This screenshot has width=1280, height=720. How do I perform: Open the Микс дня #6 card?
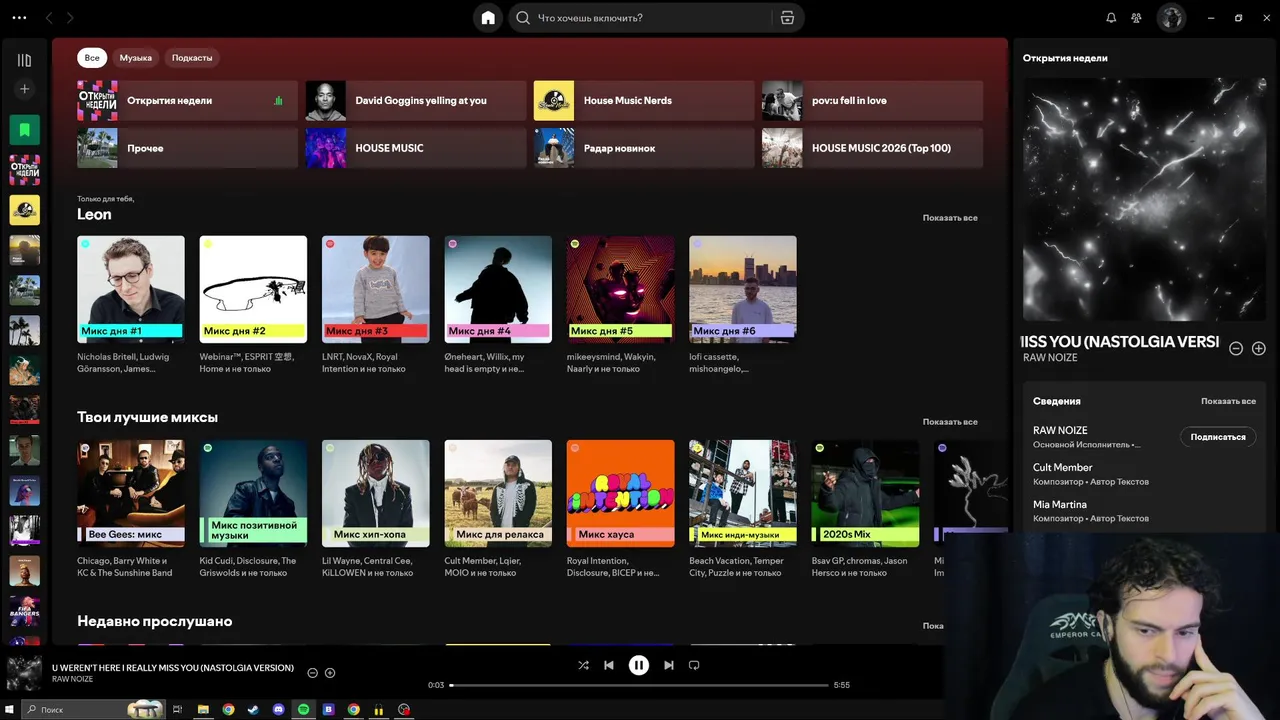click(x=743, y=305)
